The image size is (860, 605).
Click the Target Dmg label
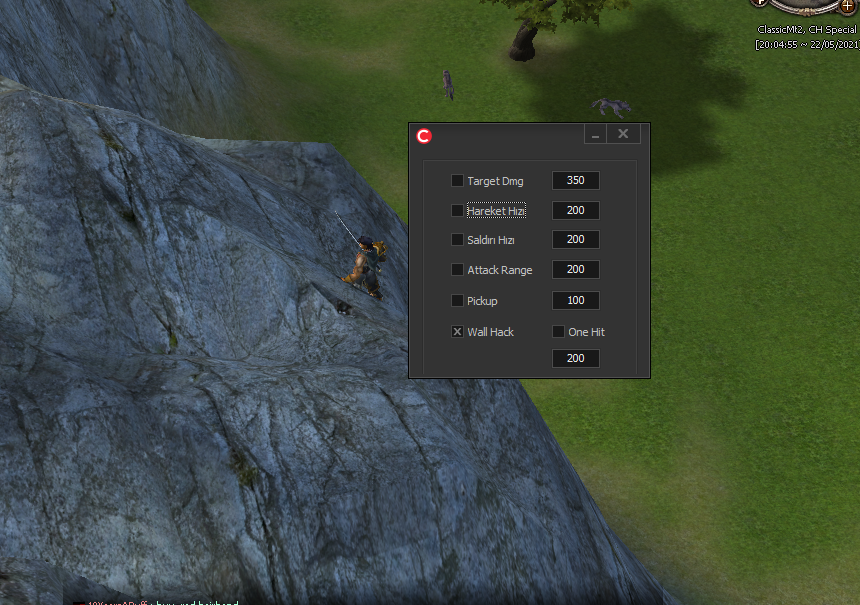[x=495, y=181]
